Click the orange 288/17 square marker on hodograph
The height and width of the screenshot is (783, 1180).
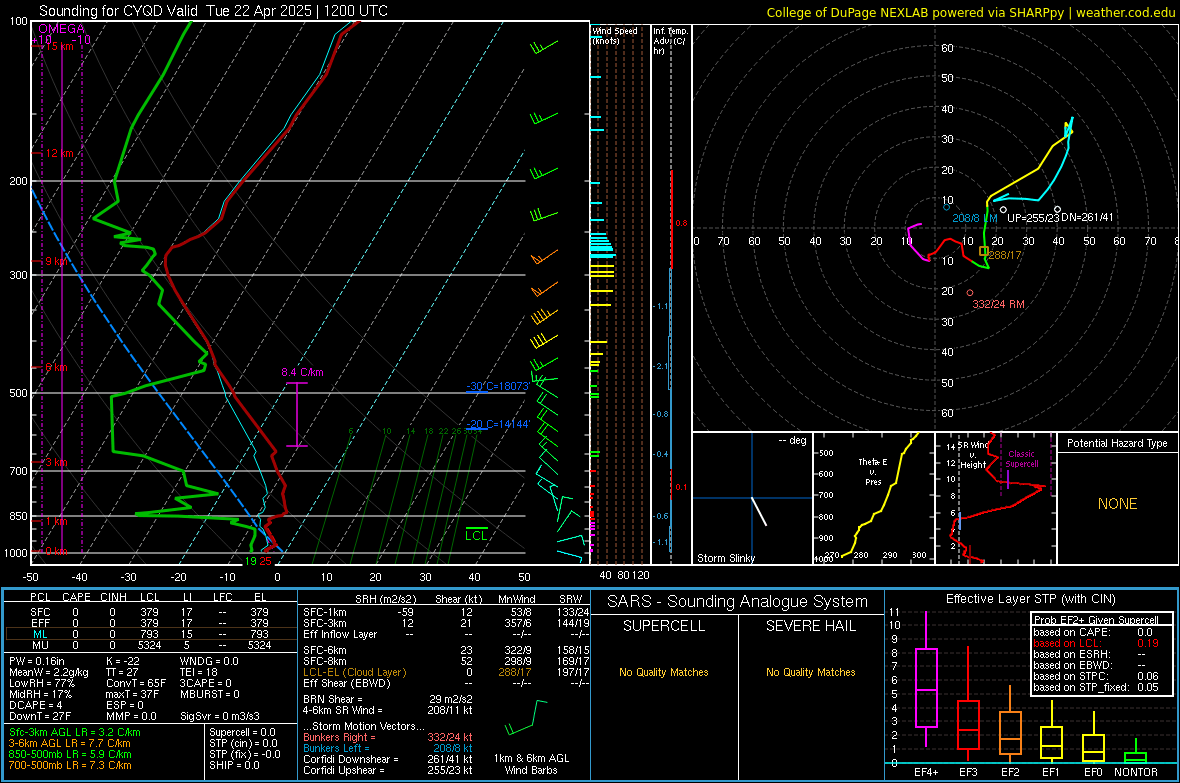984,251
